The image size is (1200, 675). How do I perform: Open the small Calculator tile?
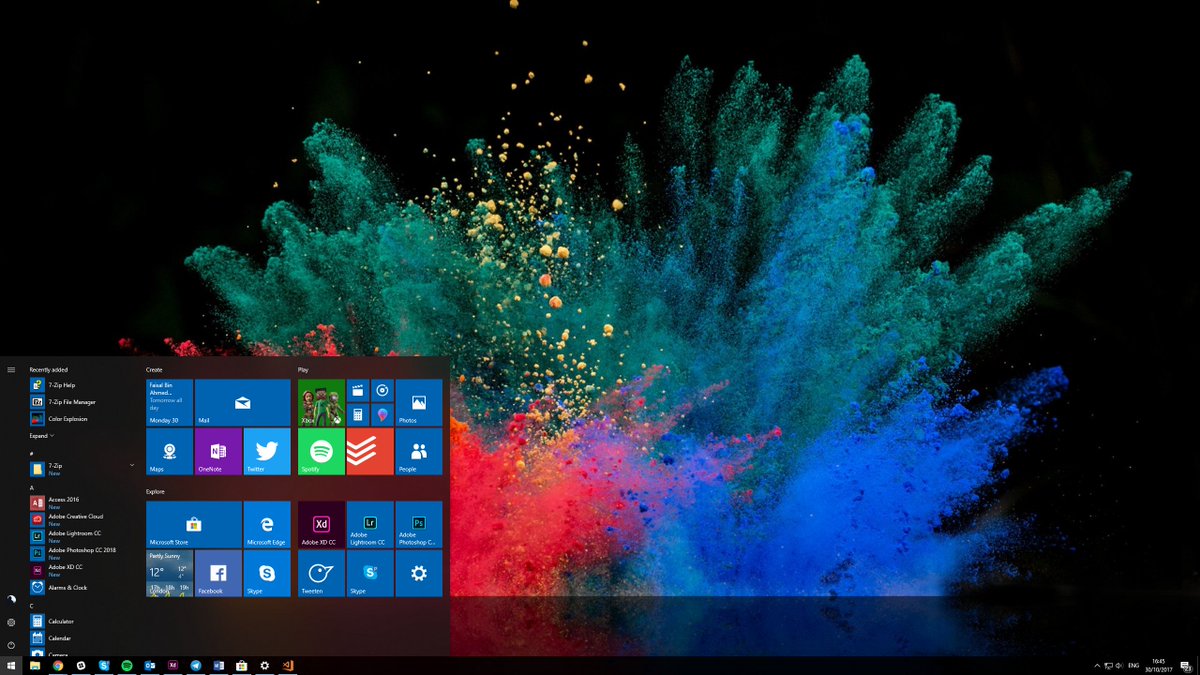coord(358,414)
